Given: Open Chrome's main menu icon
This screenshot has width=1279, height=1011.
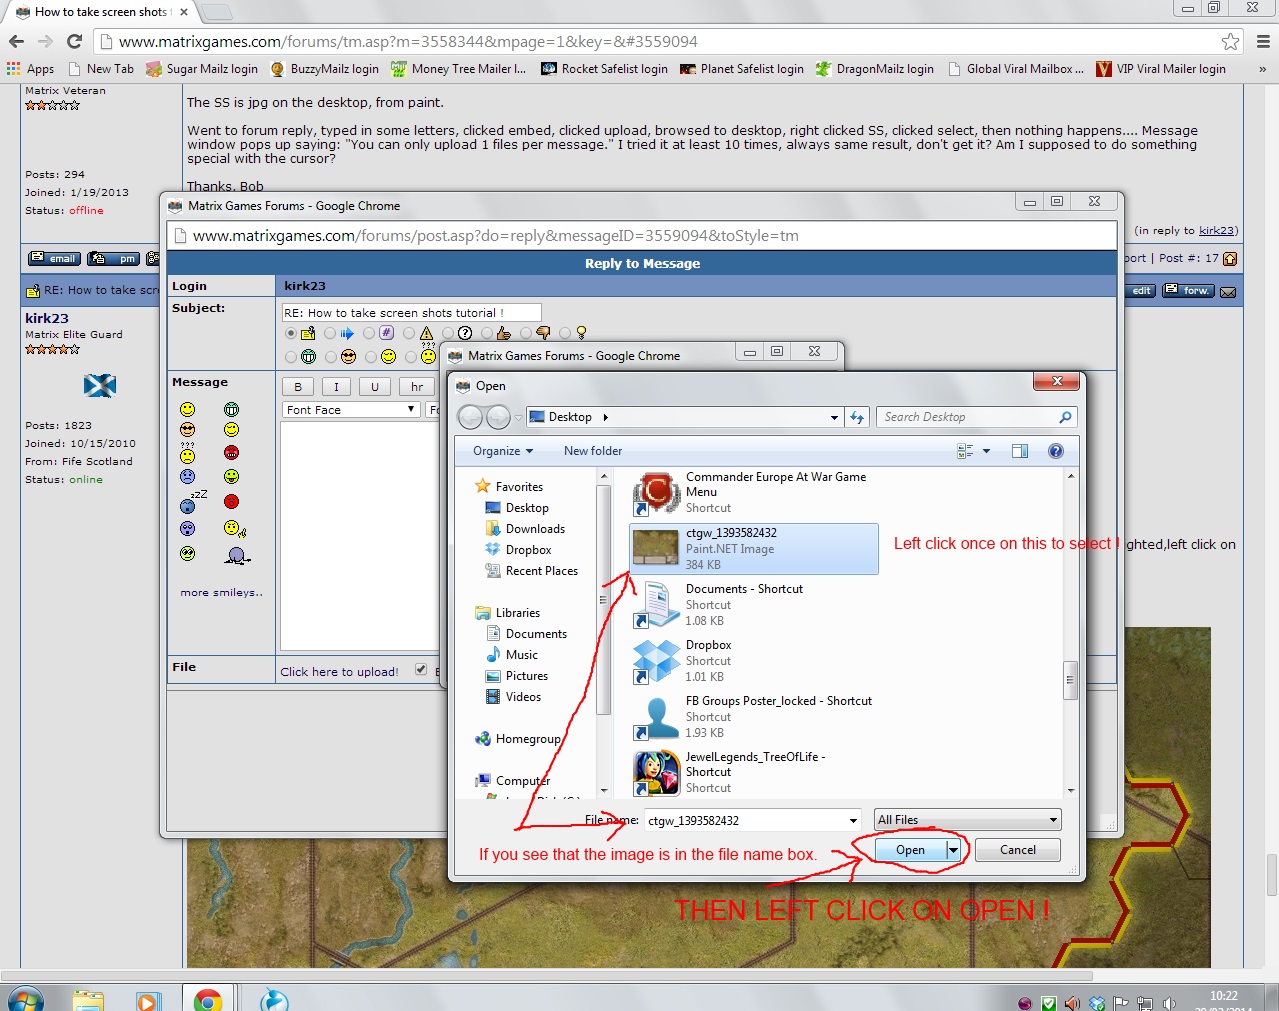Looking at the screenshot, I should pos(1263,41).
